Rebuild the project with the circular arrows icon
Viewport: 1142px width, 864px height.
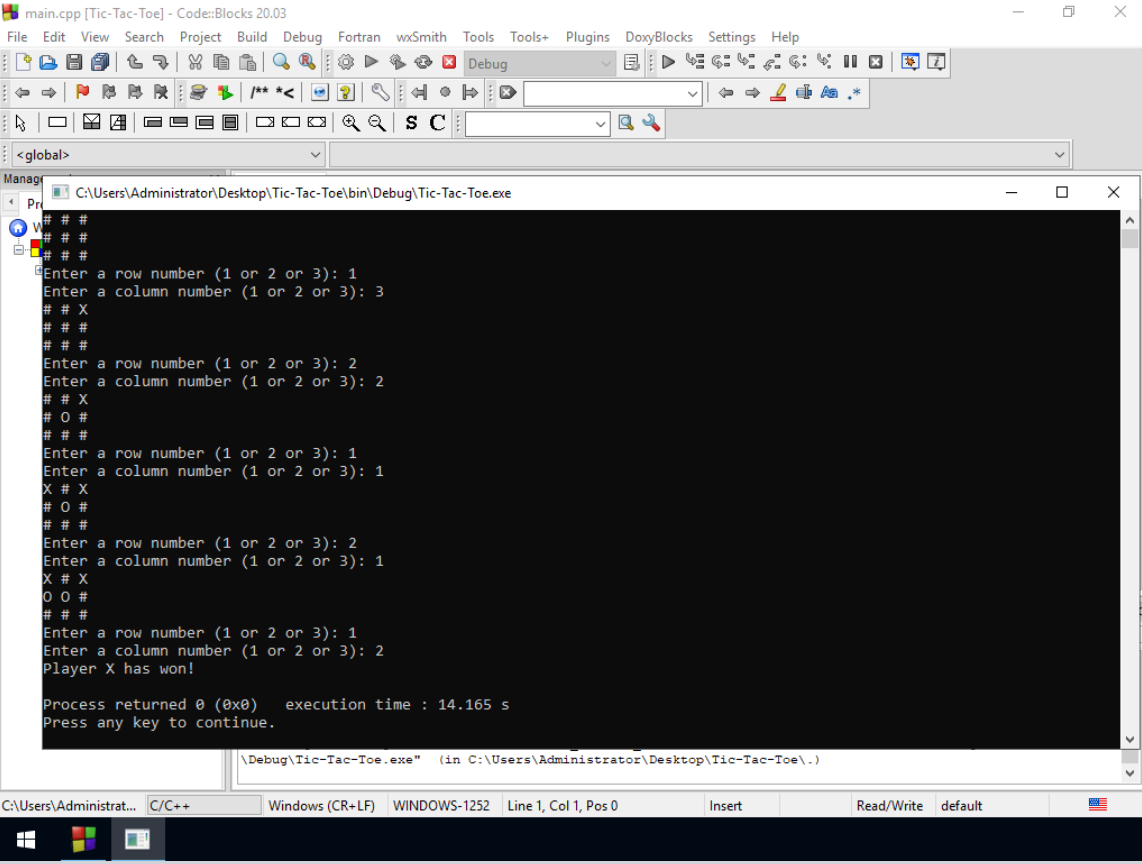click(x=423, y=63)
